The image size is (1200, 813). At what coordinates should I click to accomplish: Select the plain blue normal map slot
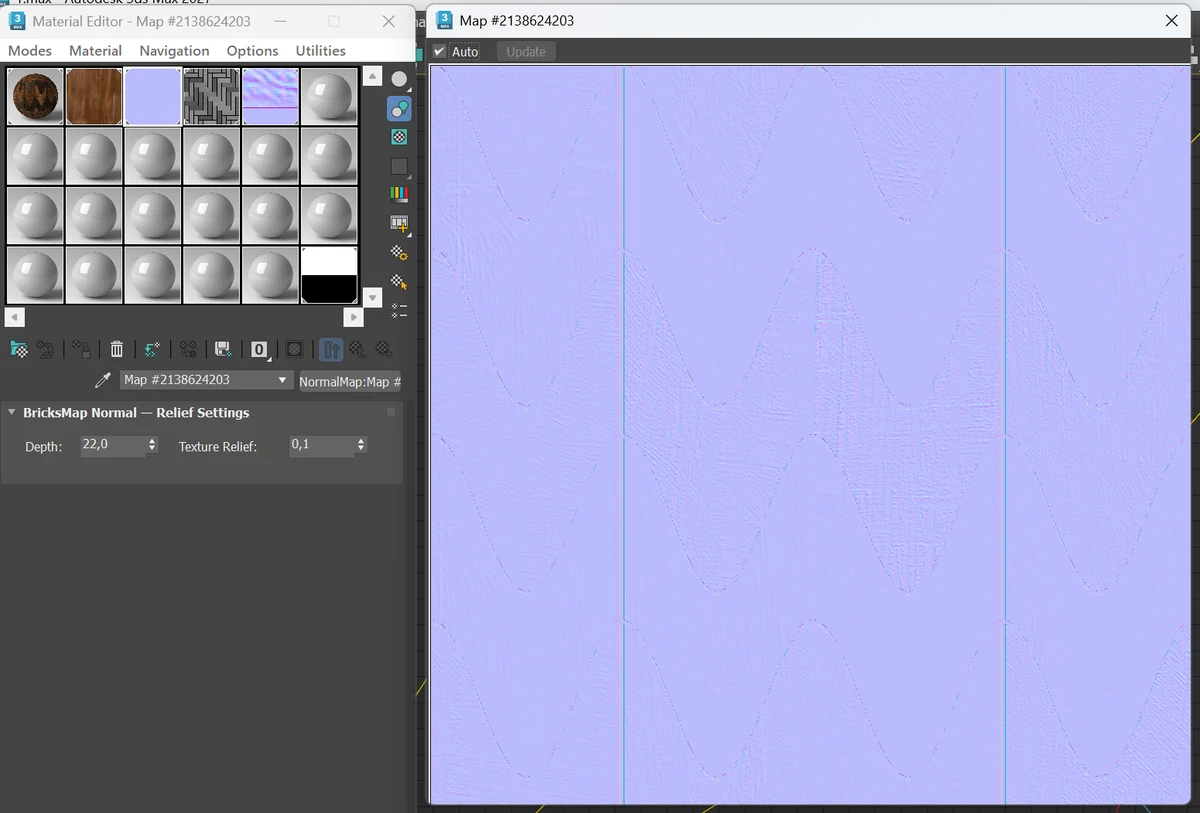pos(153,96)
